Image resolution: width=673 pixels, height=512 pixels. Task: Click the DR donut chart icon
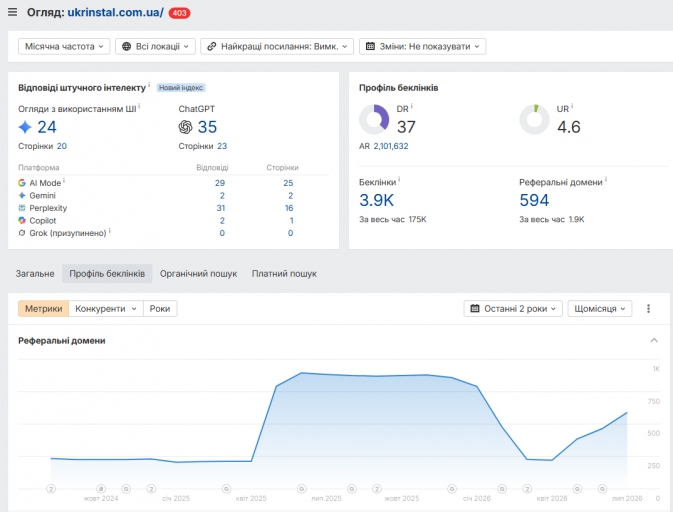pyautogui.click(x=374, y=120)
